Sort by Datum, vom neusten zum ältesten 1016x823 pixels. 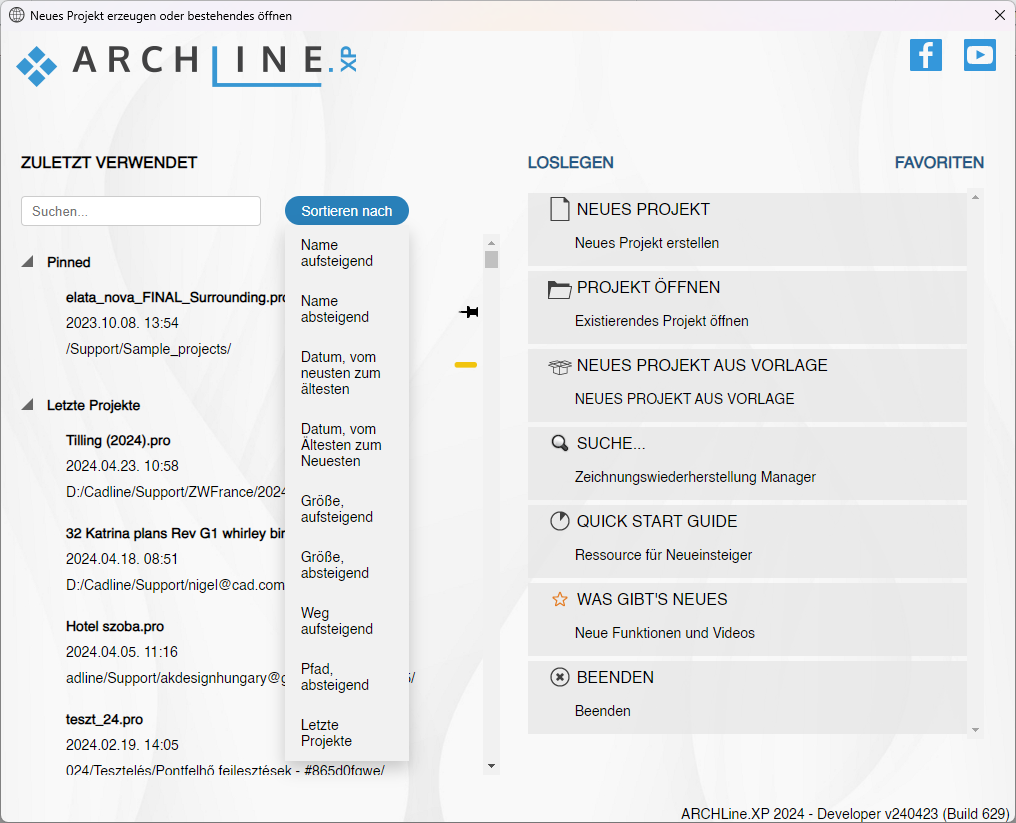coord(340,373)
